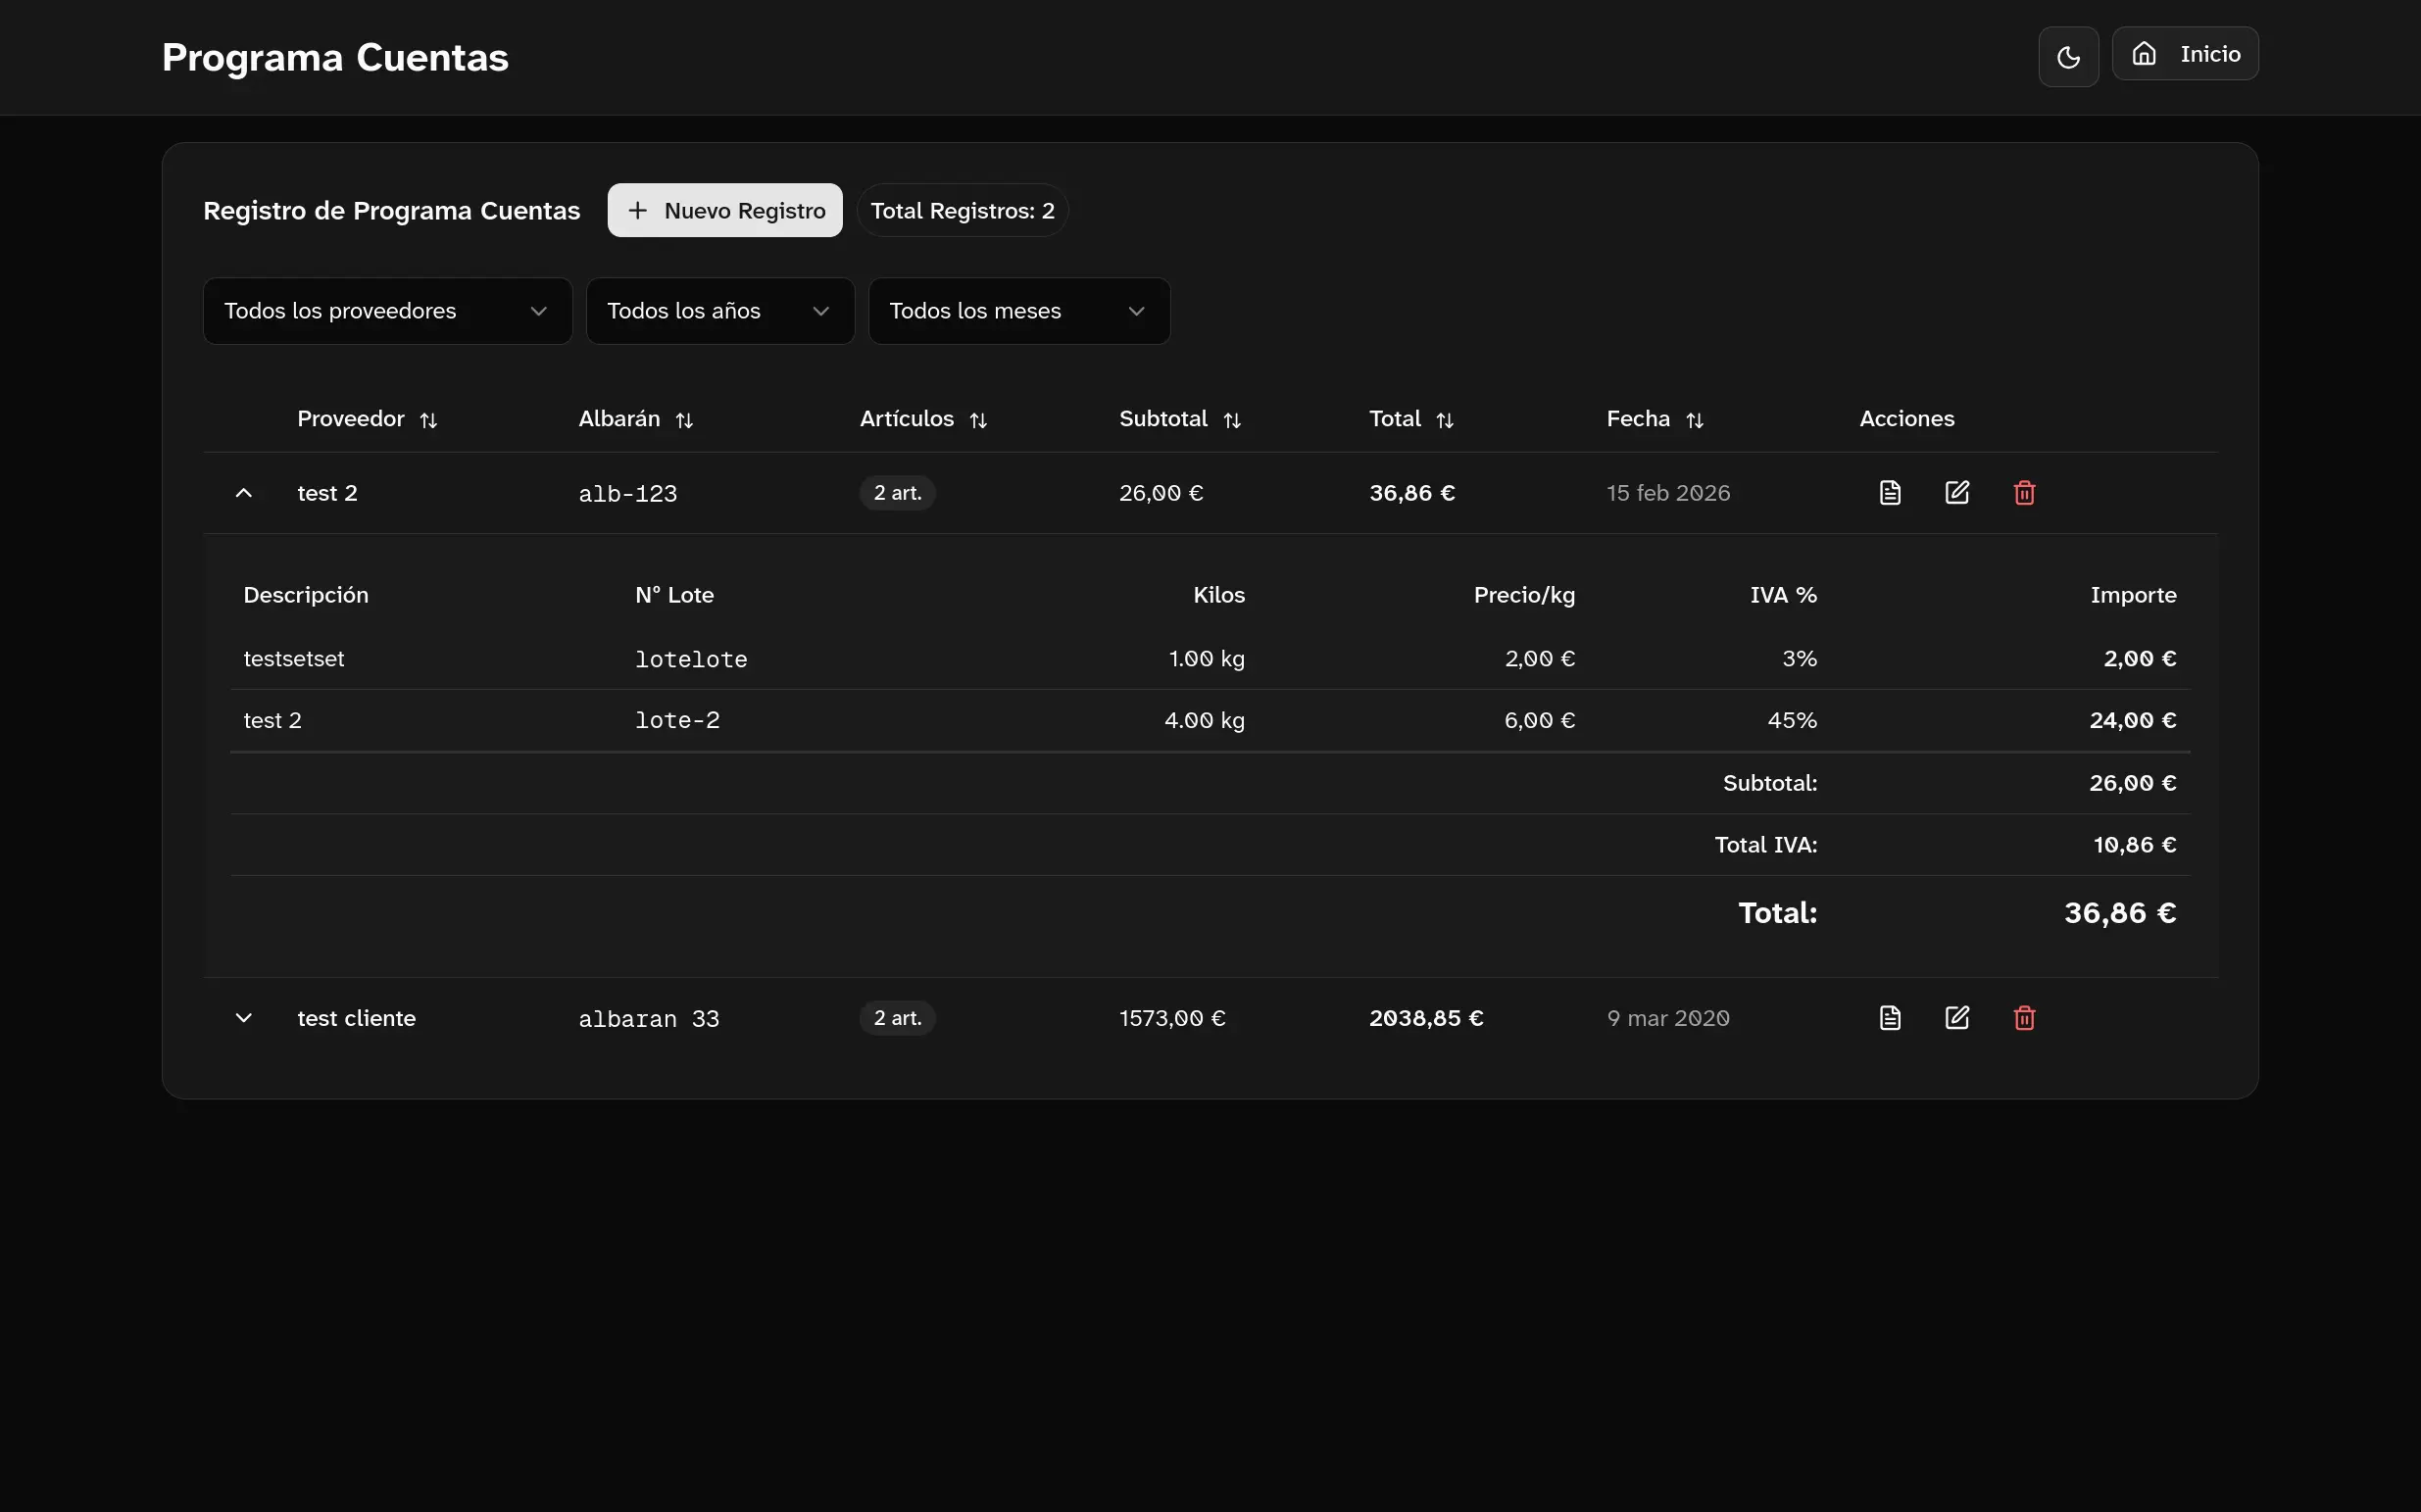Screen dimensions: 2421x1512
Task: View document for albaran 33 record
Action: tap(1890, 1018)
